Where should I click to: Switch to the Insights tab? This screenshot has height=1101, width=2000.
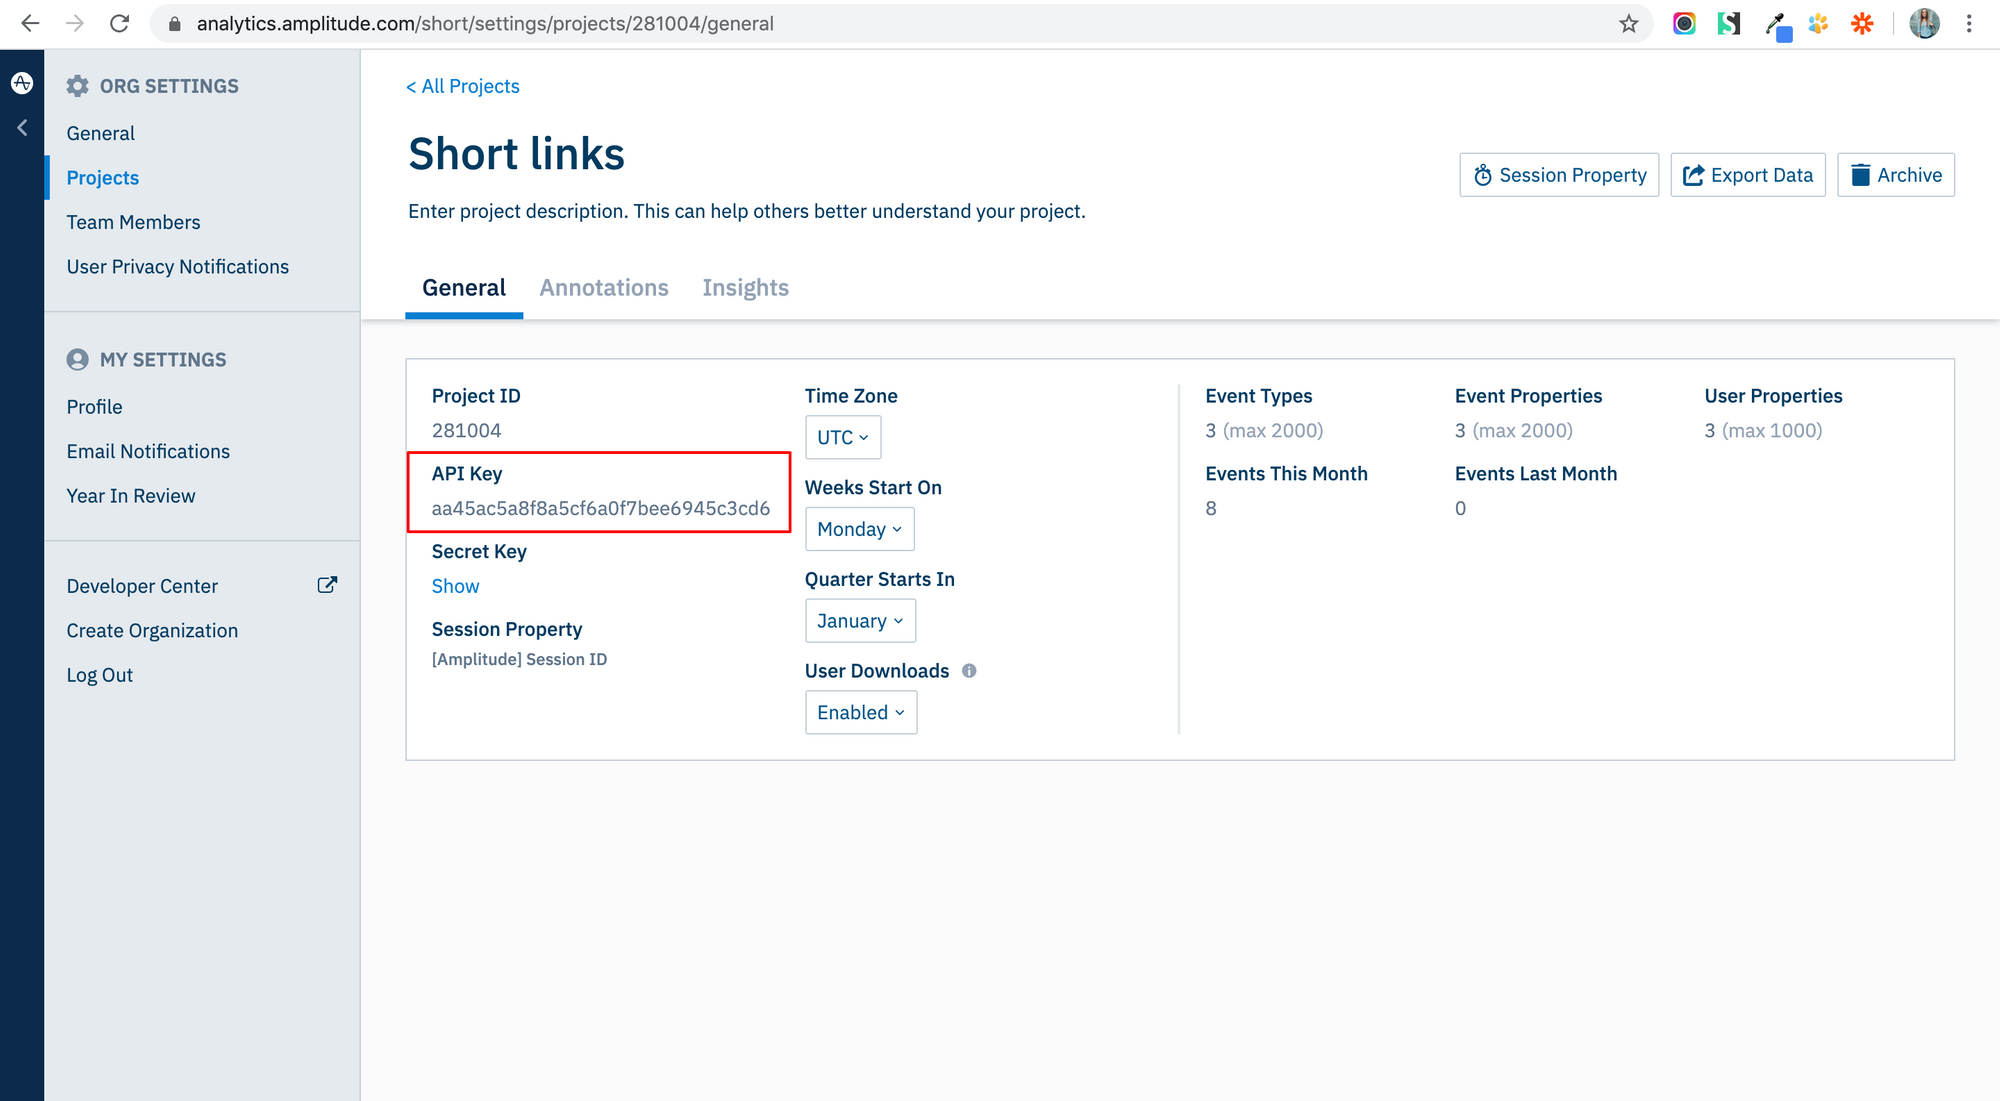pyautogui.click(x=745, y=288)
